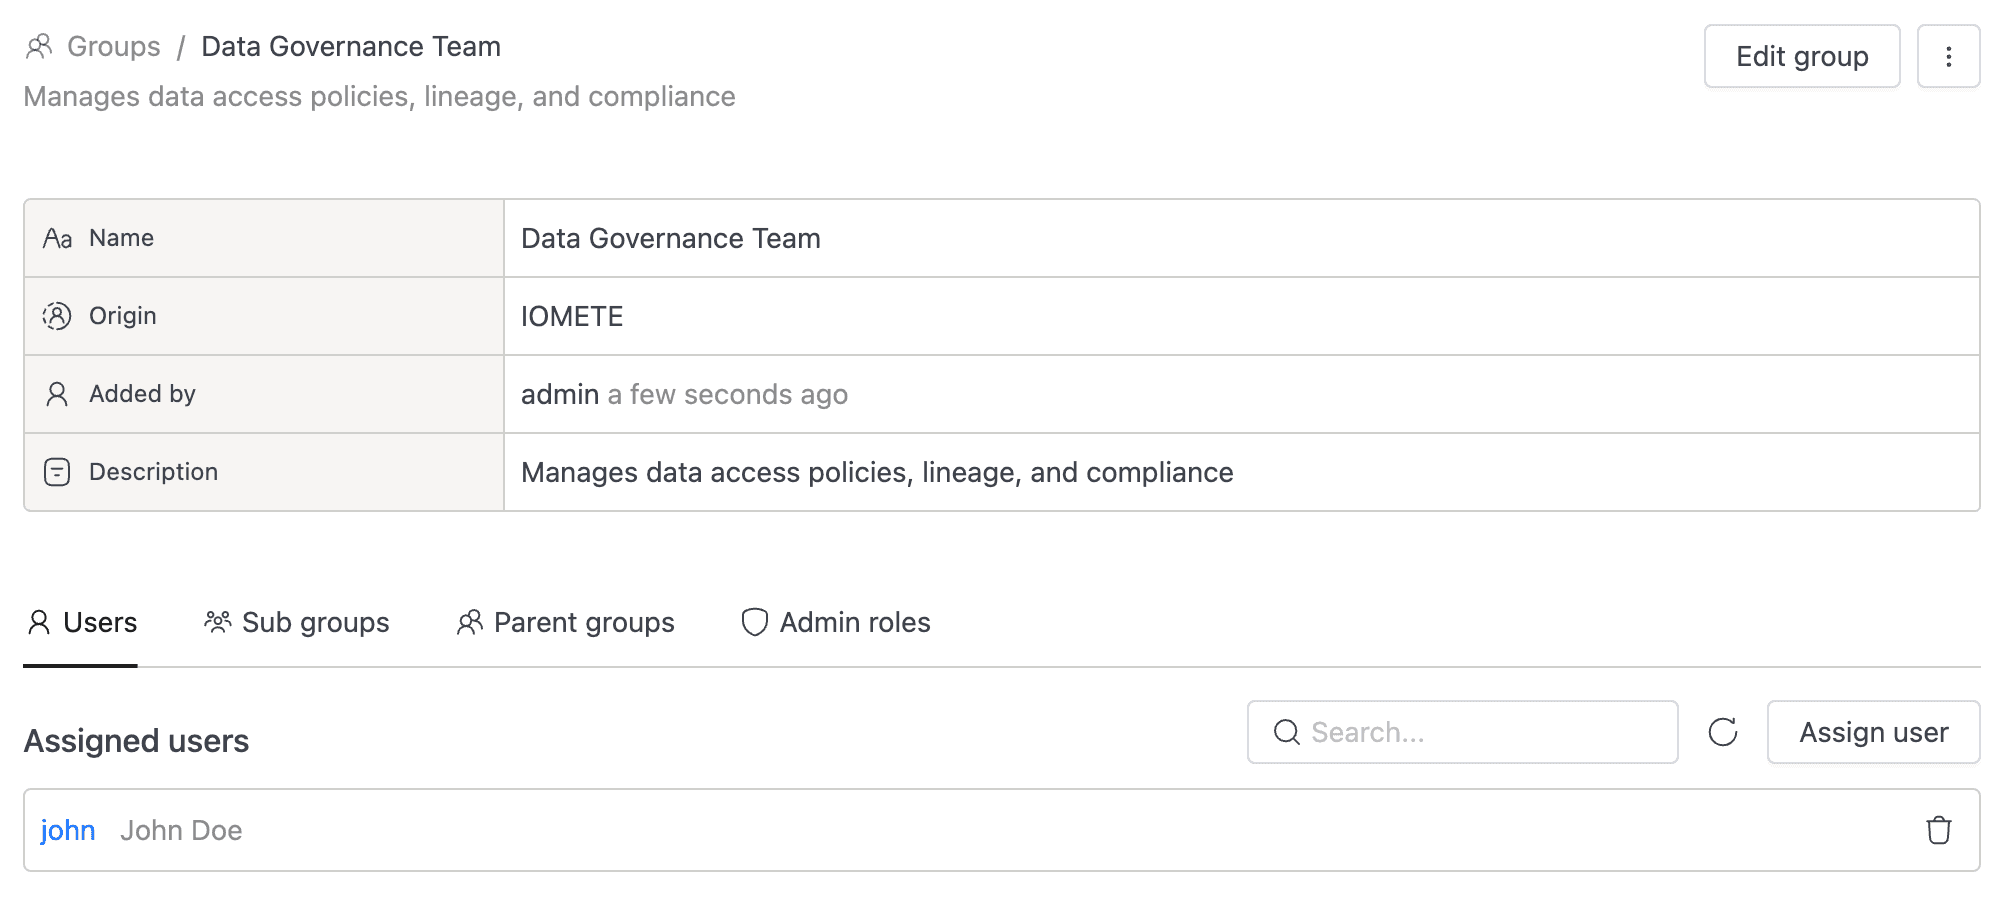Click the Origin row icon

click(x=57, y=317)
